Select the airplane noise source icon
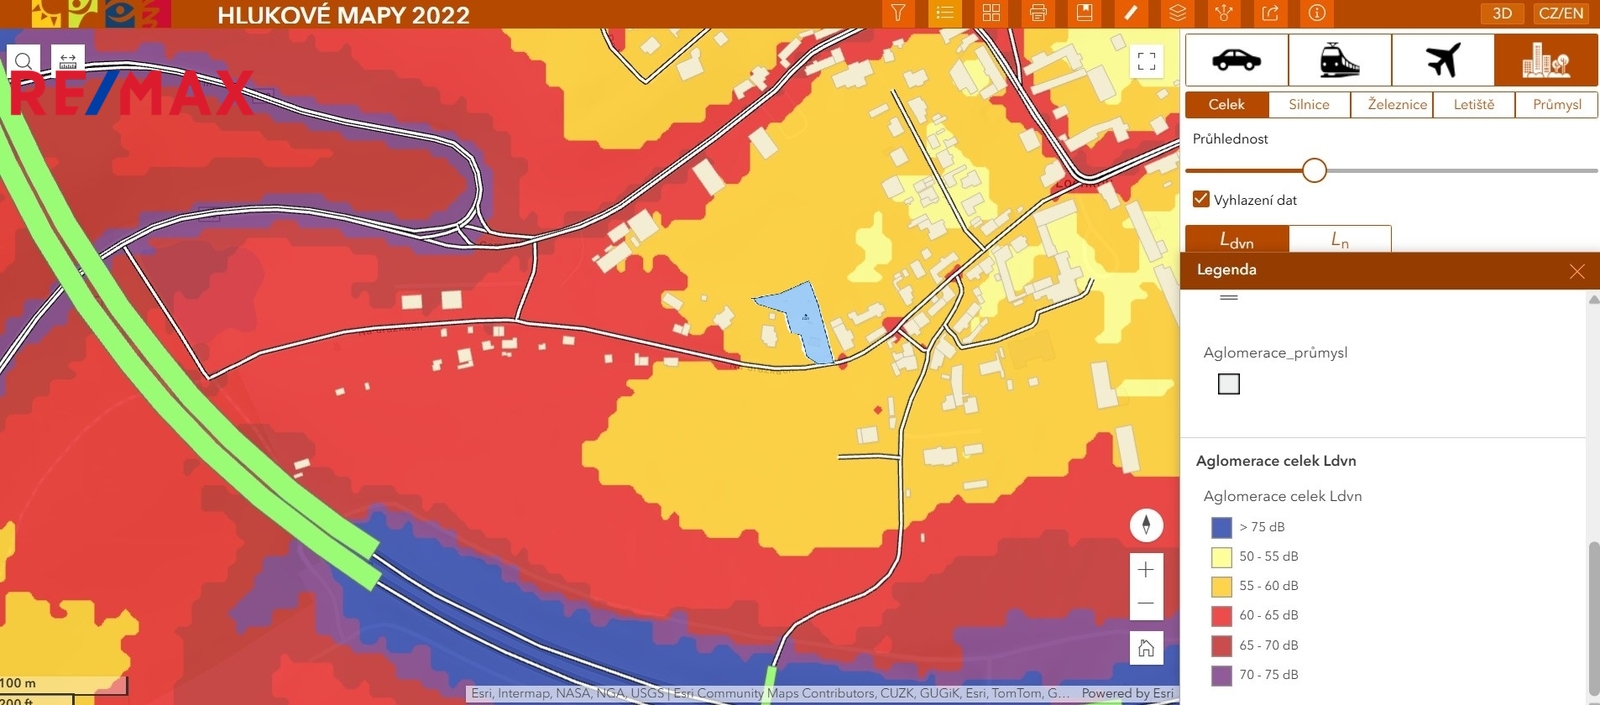The image size is (1600, 705). [x=1442, y=60]
